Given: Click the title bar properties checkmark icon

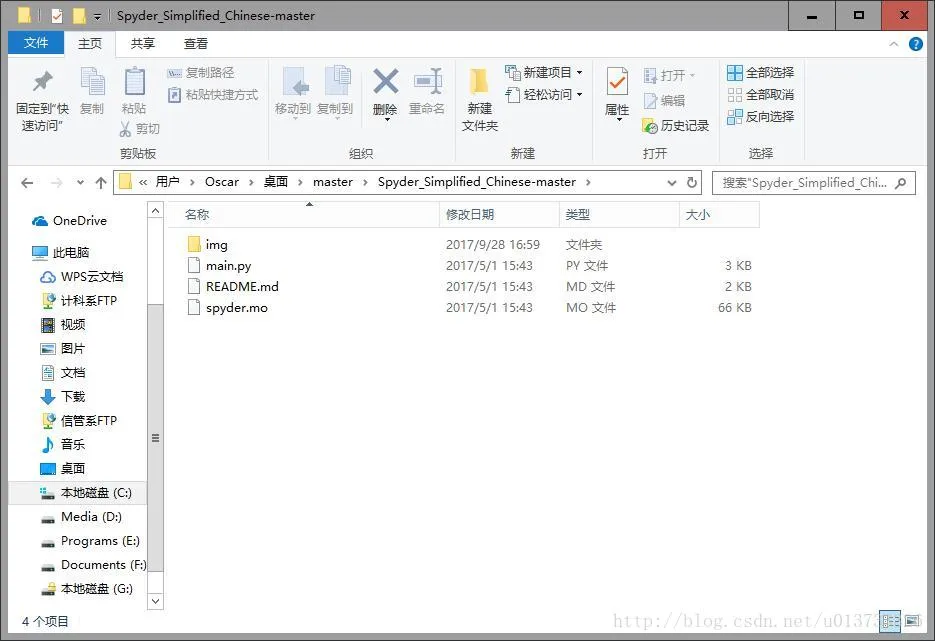Looking at the screenshot, I should [57, 16].
